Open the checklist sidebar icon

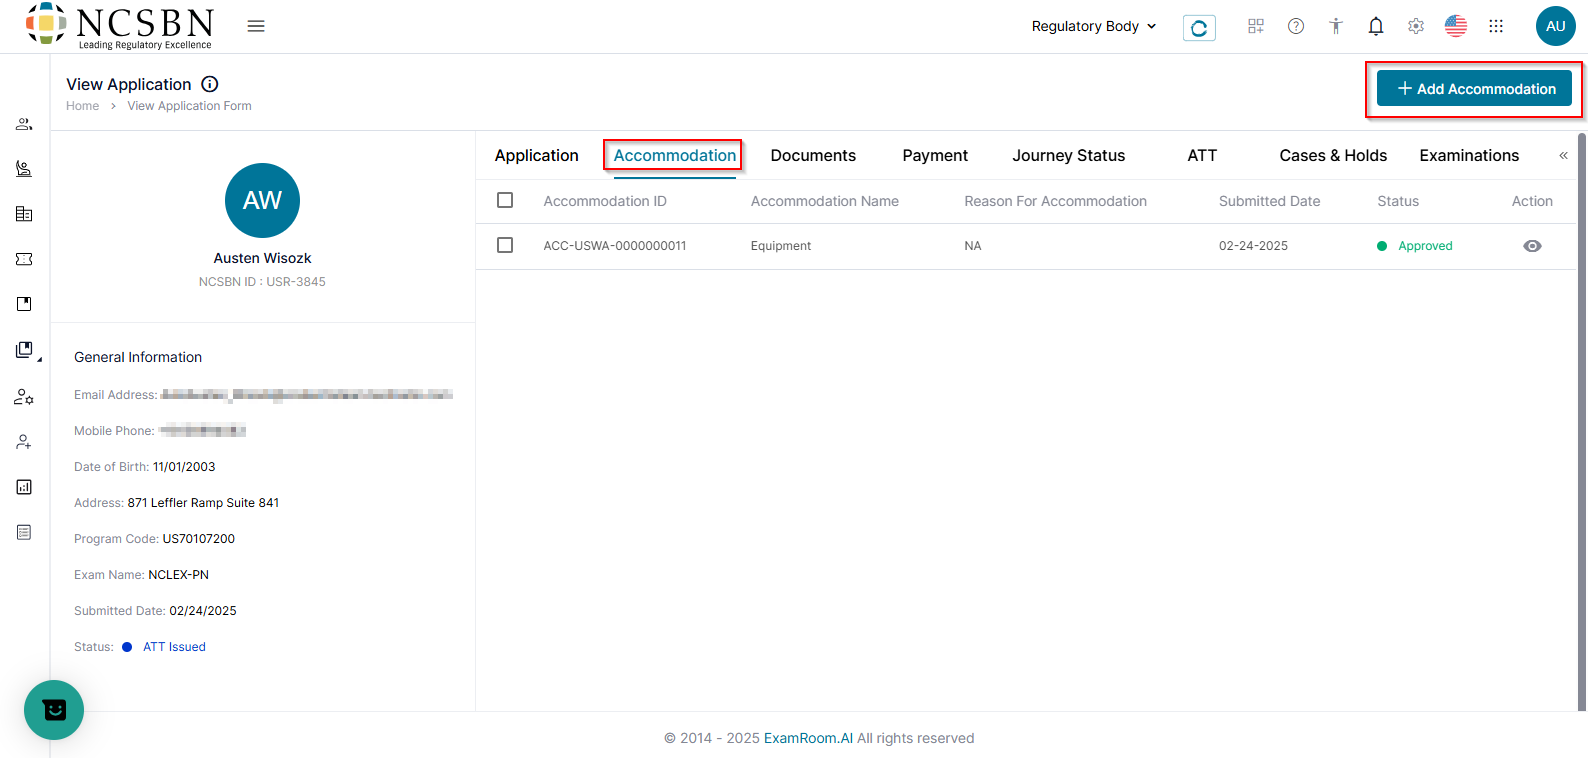24,532
